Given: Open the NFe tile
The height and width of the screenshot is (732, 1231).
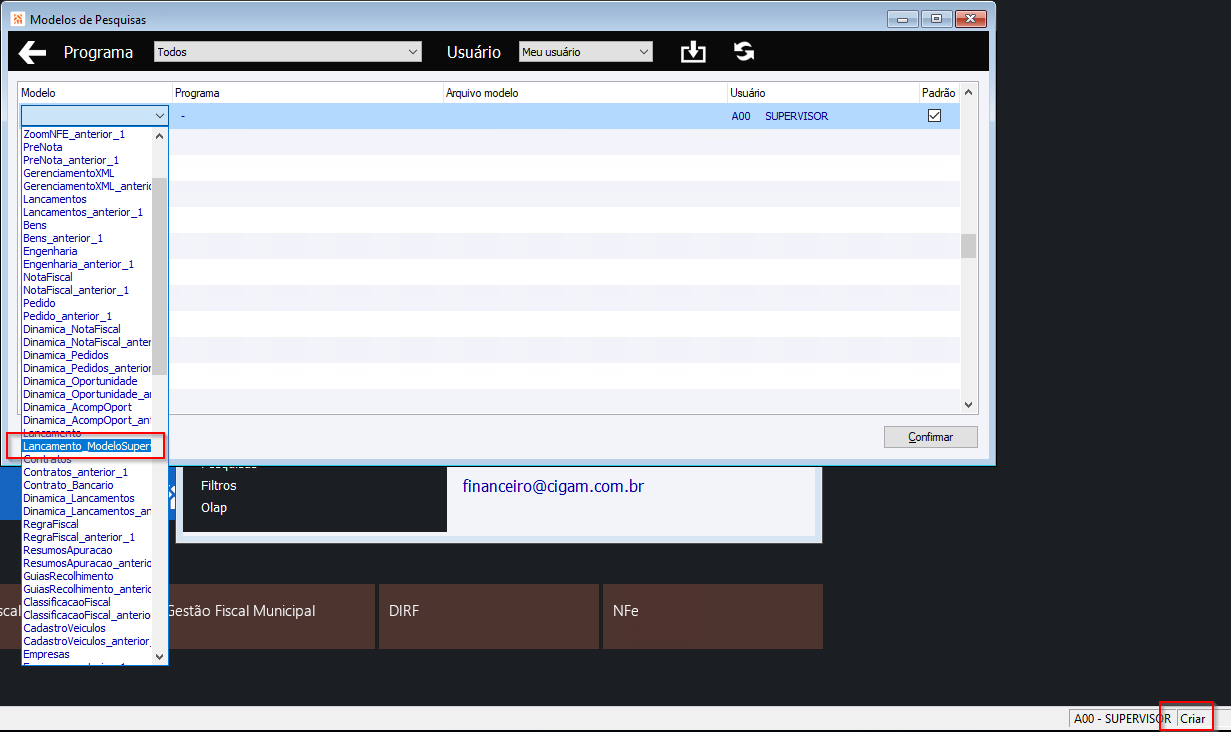Looking at the screenshot, I should point(711,616).
